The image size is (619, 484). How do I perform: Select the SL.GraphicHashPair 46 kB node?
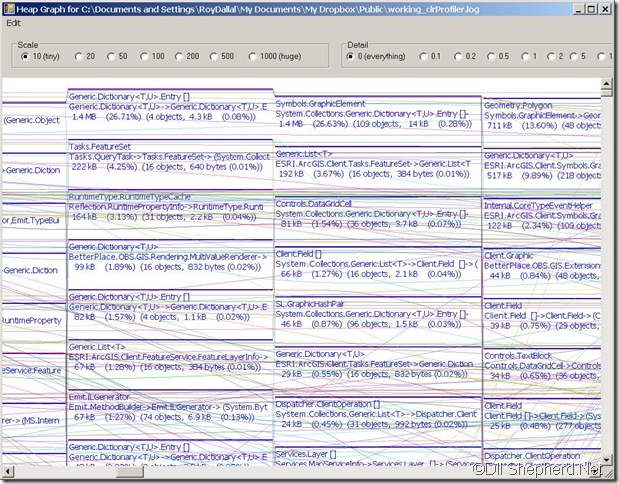coord(378,322)
